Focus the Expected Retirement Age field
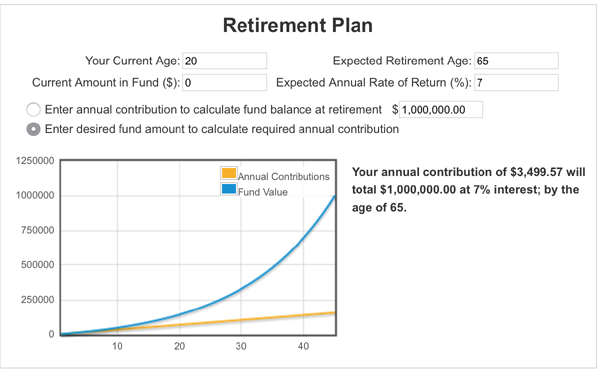Image resolution: width=600 pixels, height=371 pixels. point(516,61)
